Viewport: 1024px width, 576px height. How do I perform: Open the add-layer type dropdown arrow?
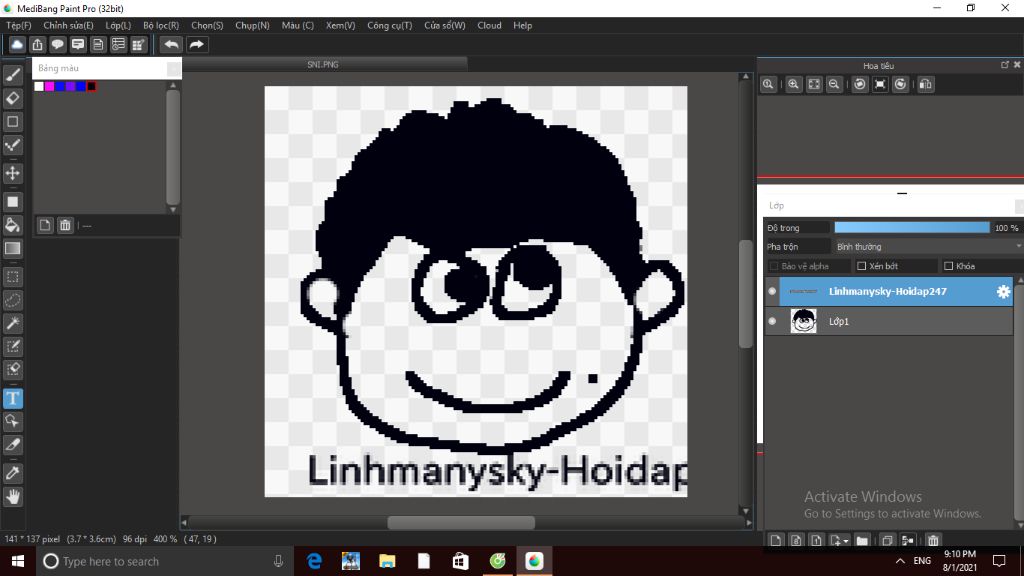(x=846, y=541)
